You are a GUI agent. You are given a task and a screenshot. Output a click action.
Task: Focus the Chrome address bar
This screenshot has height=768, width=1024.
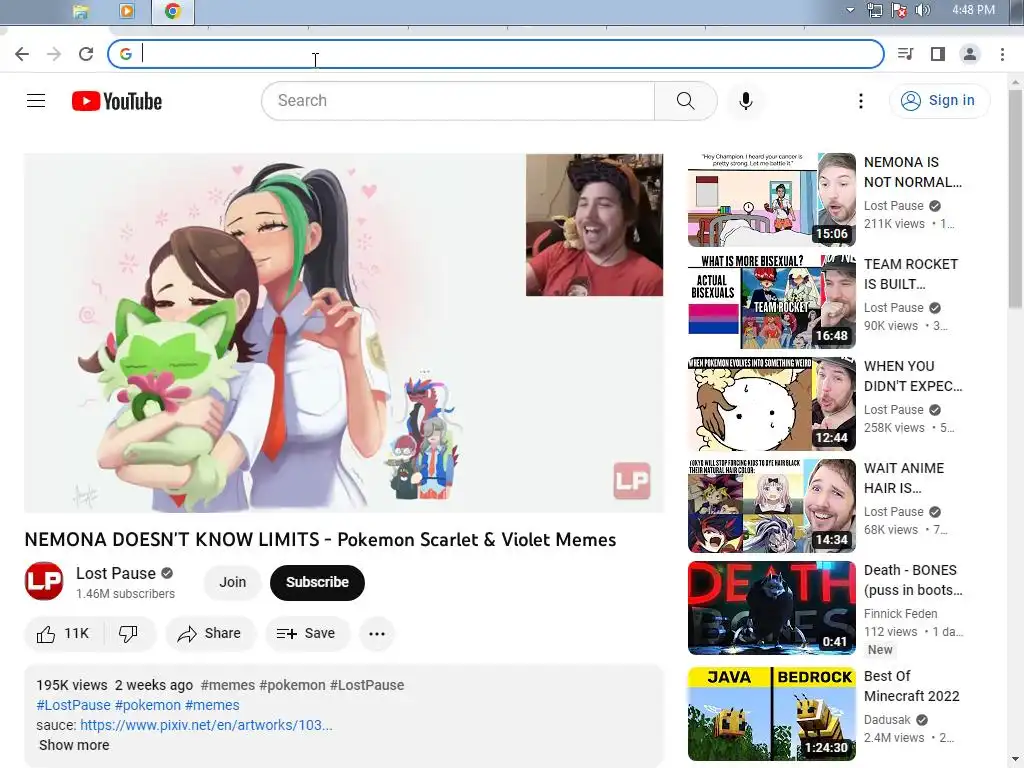pos(496,54)
